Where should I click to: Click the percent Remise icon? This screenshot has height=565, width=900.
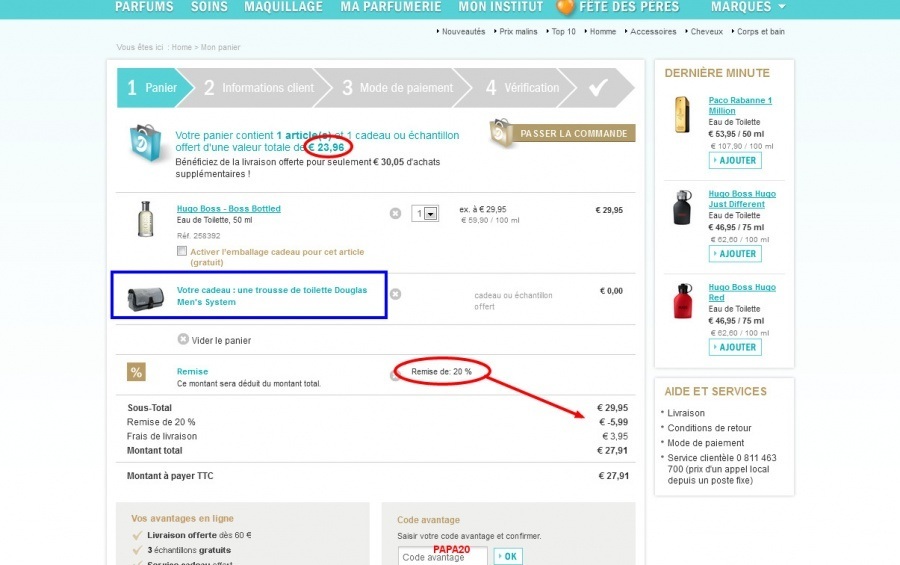[x=136, y=373]
